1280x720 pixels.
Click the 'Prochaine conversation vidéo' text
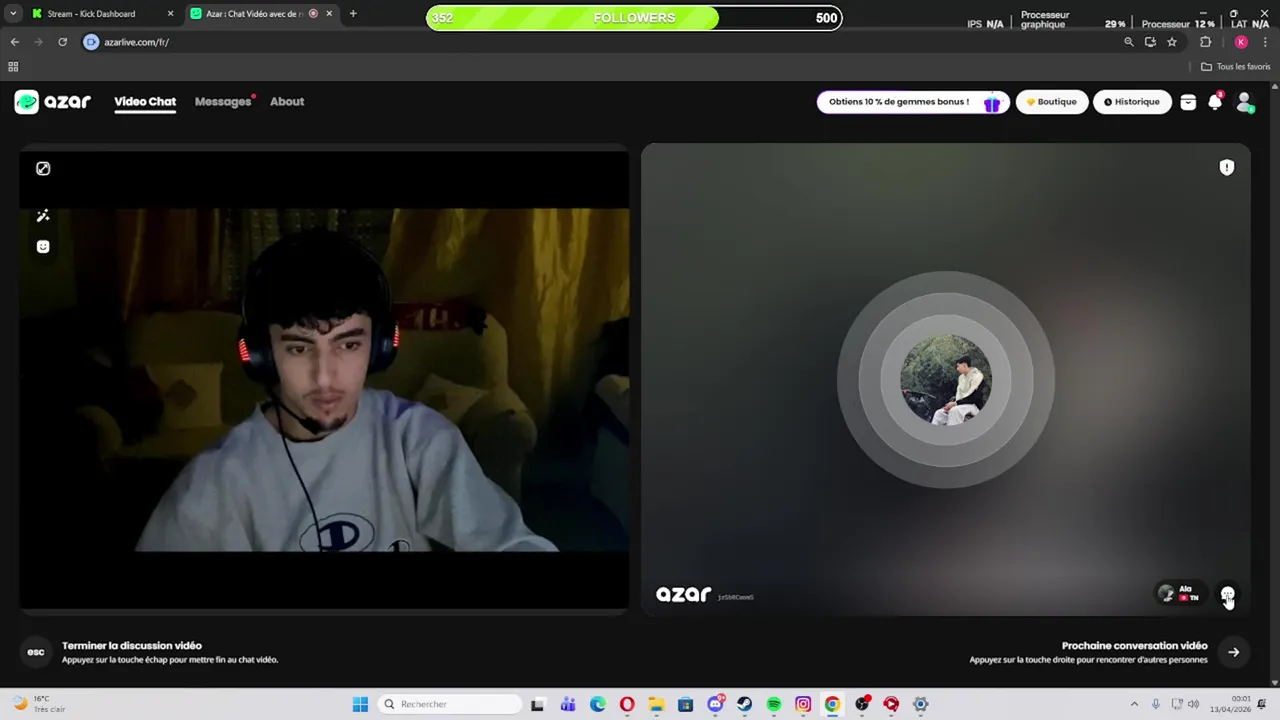[x=1134, y=646]
